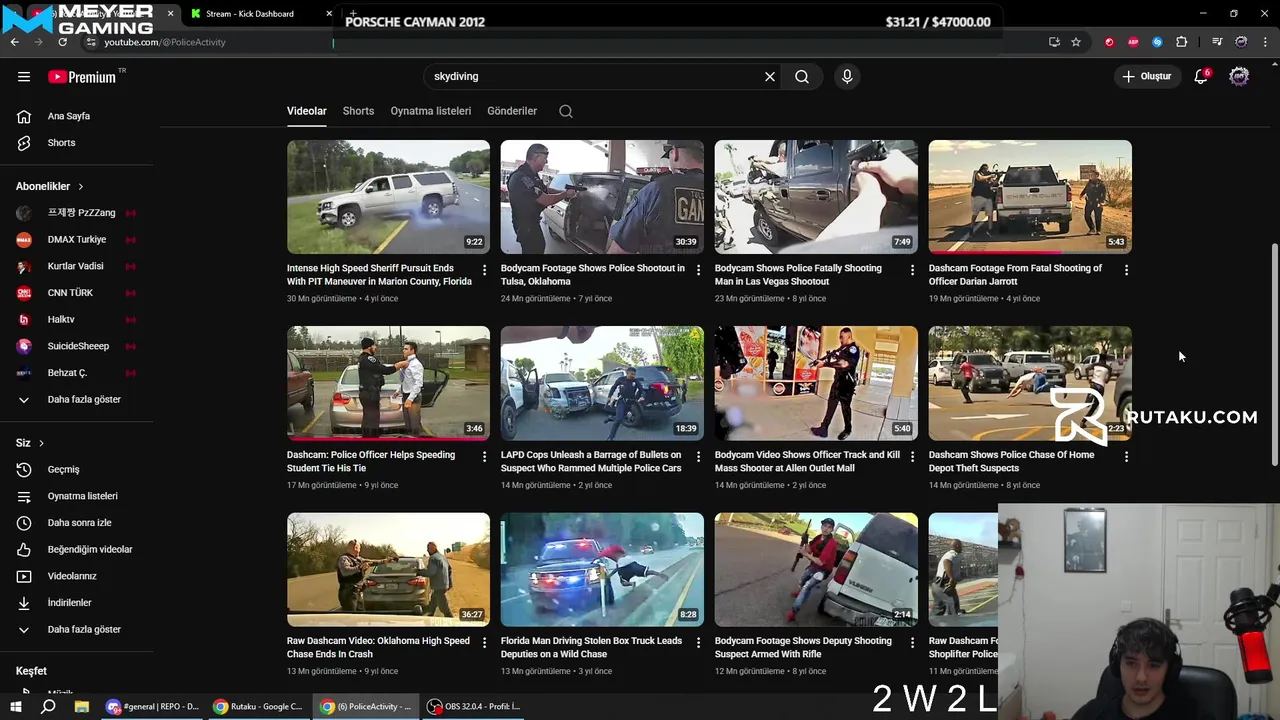Image resolution: width=1280 pixels, height=720 pixels.
Task: Open options for Speeding Student Tie video
Action: click(485, 456)
